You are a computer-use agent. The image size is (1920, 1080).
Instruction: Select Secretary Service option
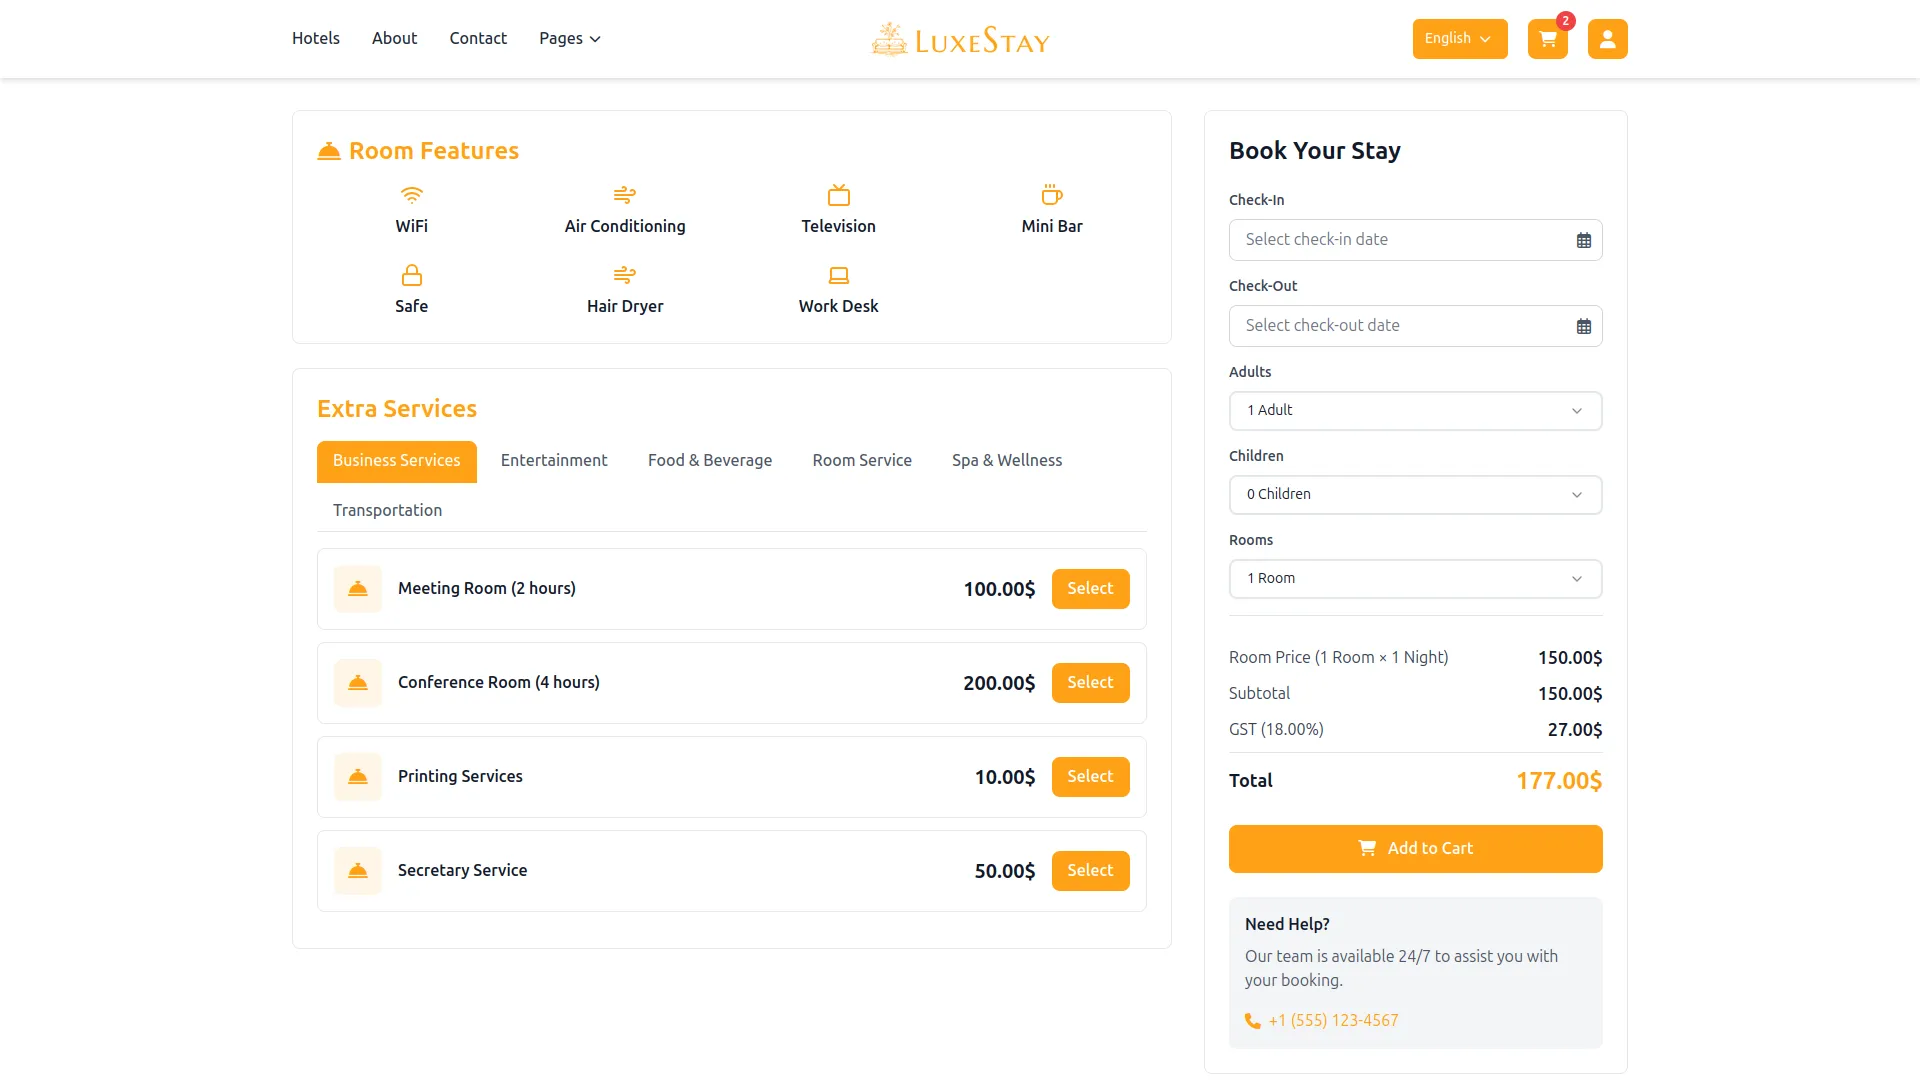pos(1090,871)
